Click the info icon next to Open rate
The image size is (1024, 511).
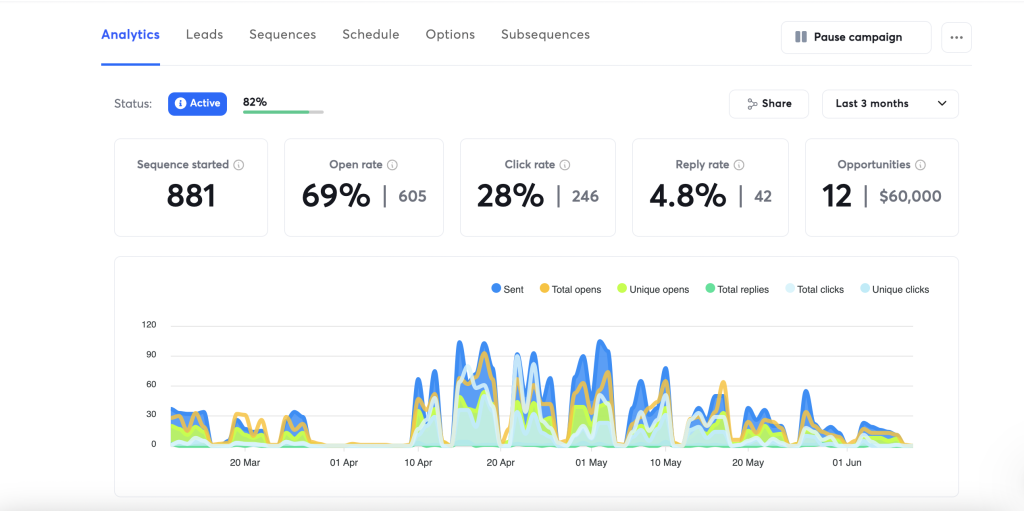tap(393, 165)
